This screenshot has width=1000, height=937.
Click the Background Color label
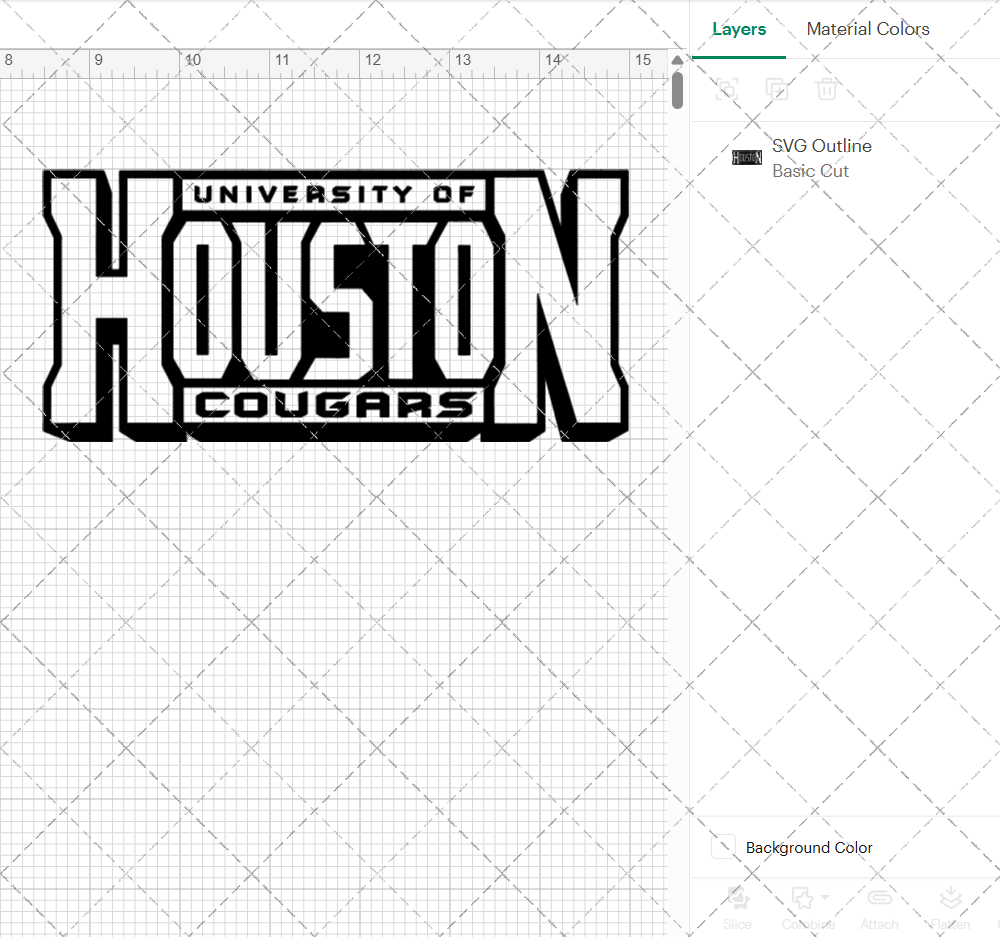(809, 848)
